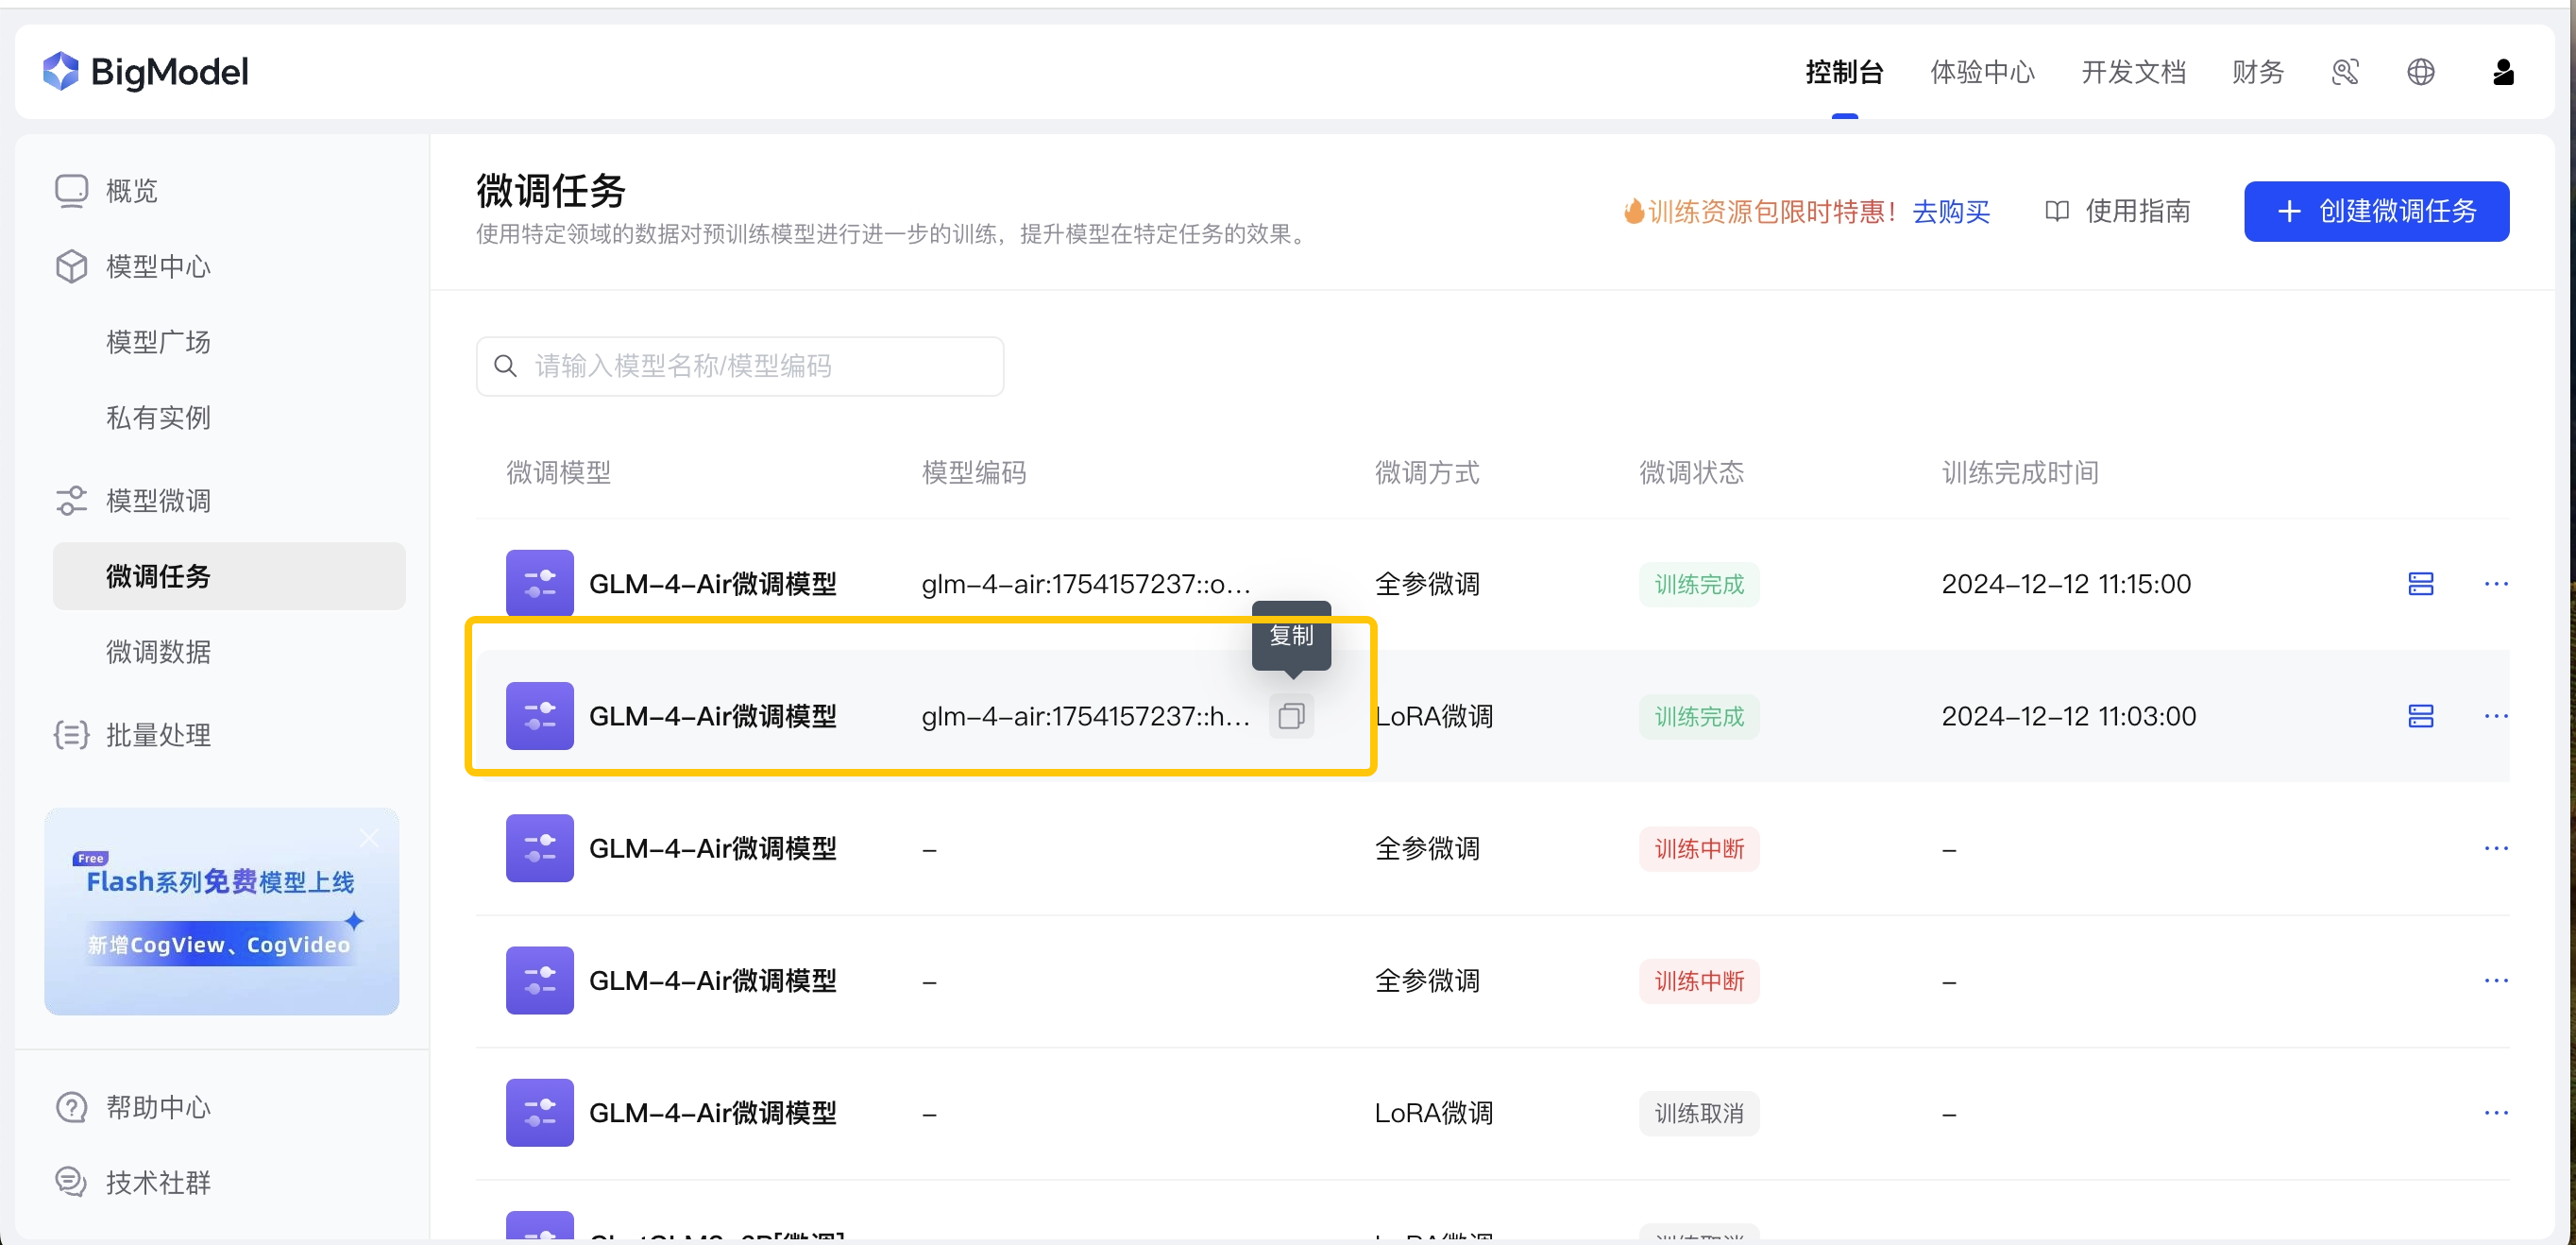Click model icon of the highlighted LoRA row
Screen dimensions: 2576x1245
pyautogui.click(x=540, y=716)
